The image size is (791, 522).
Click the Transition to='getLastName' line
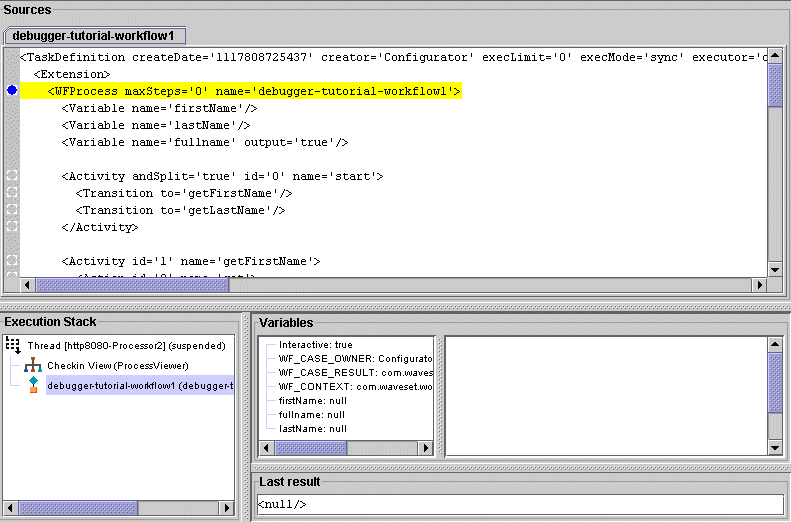180,210
